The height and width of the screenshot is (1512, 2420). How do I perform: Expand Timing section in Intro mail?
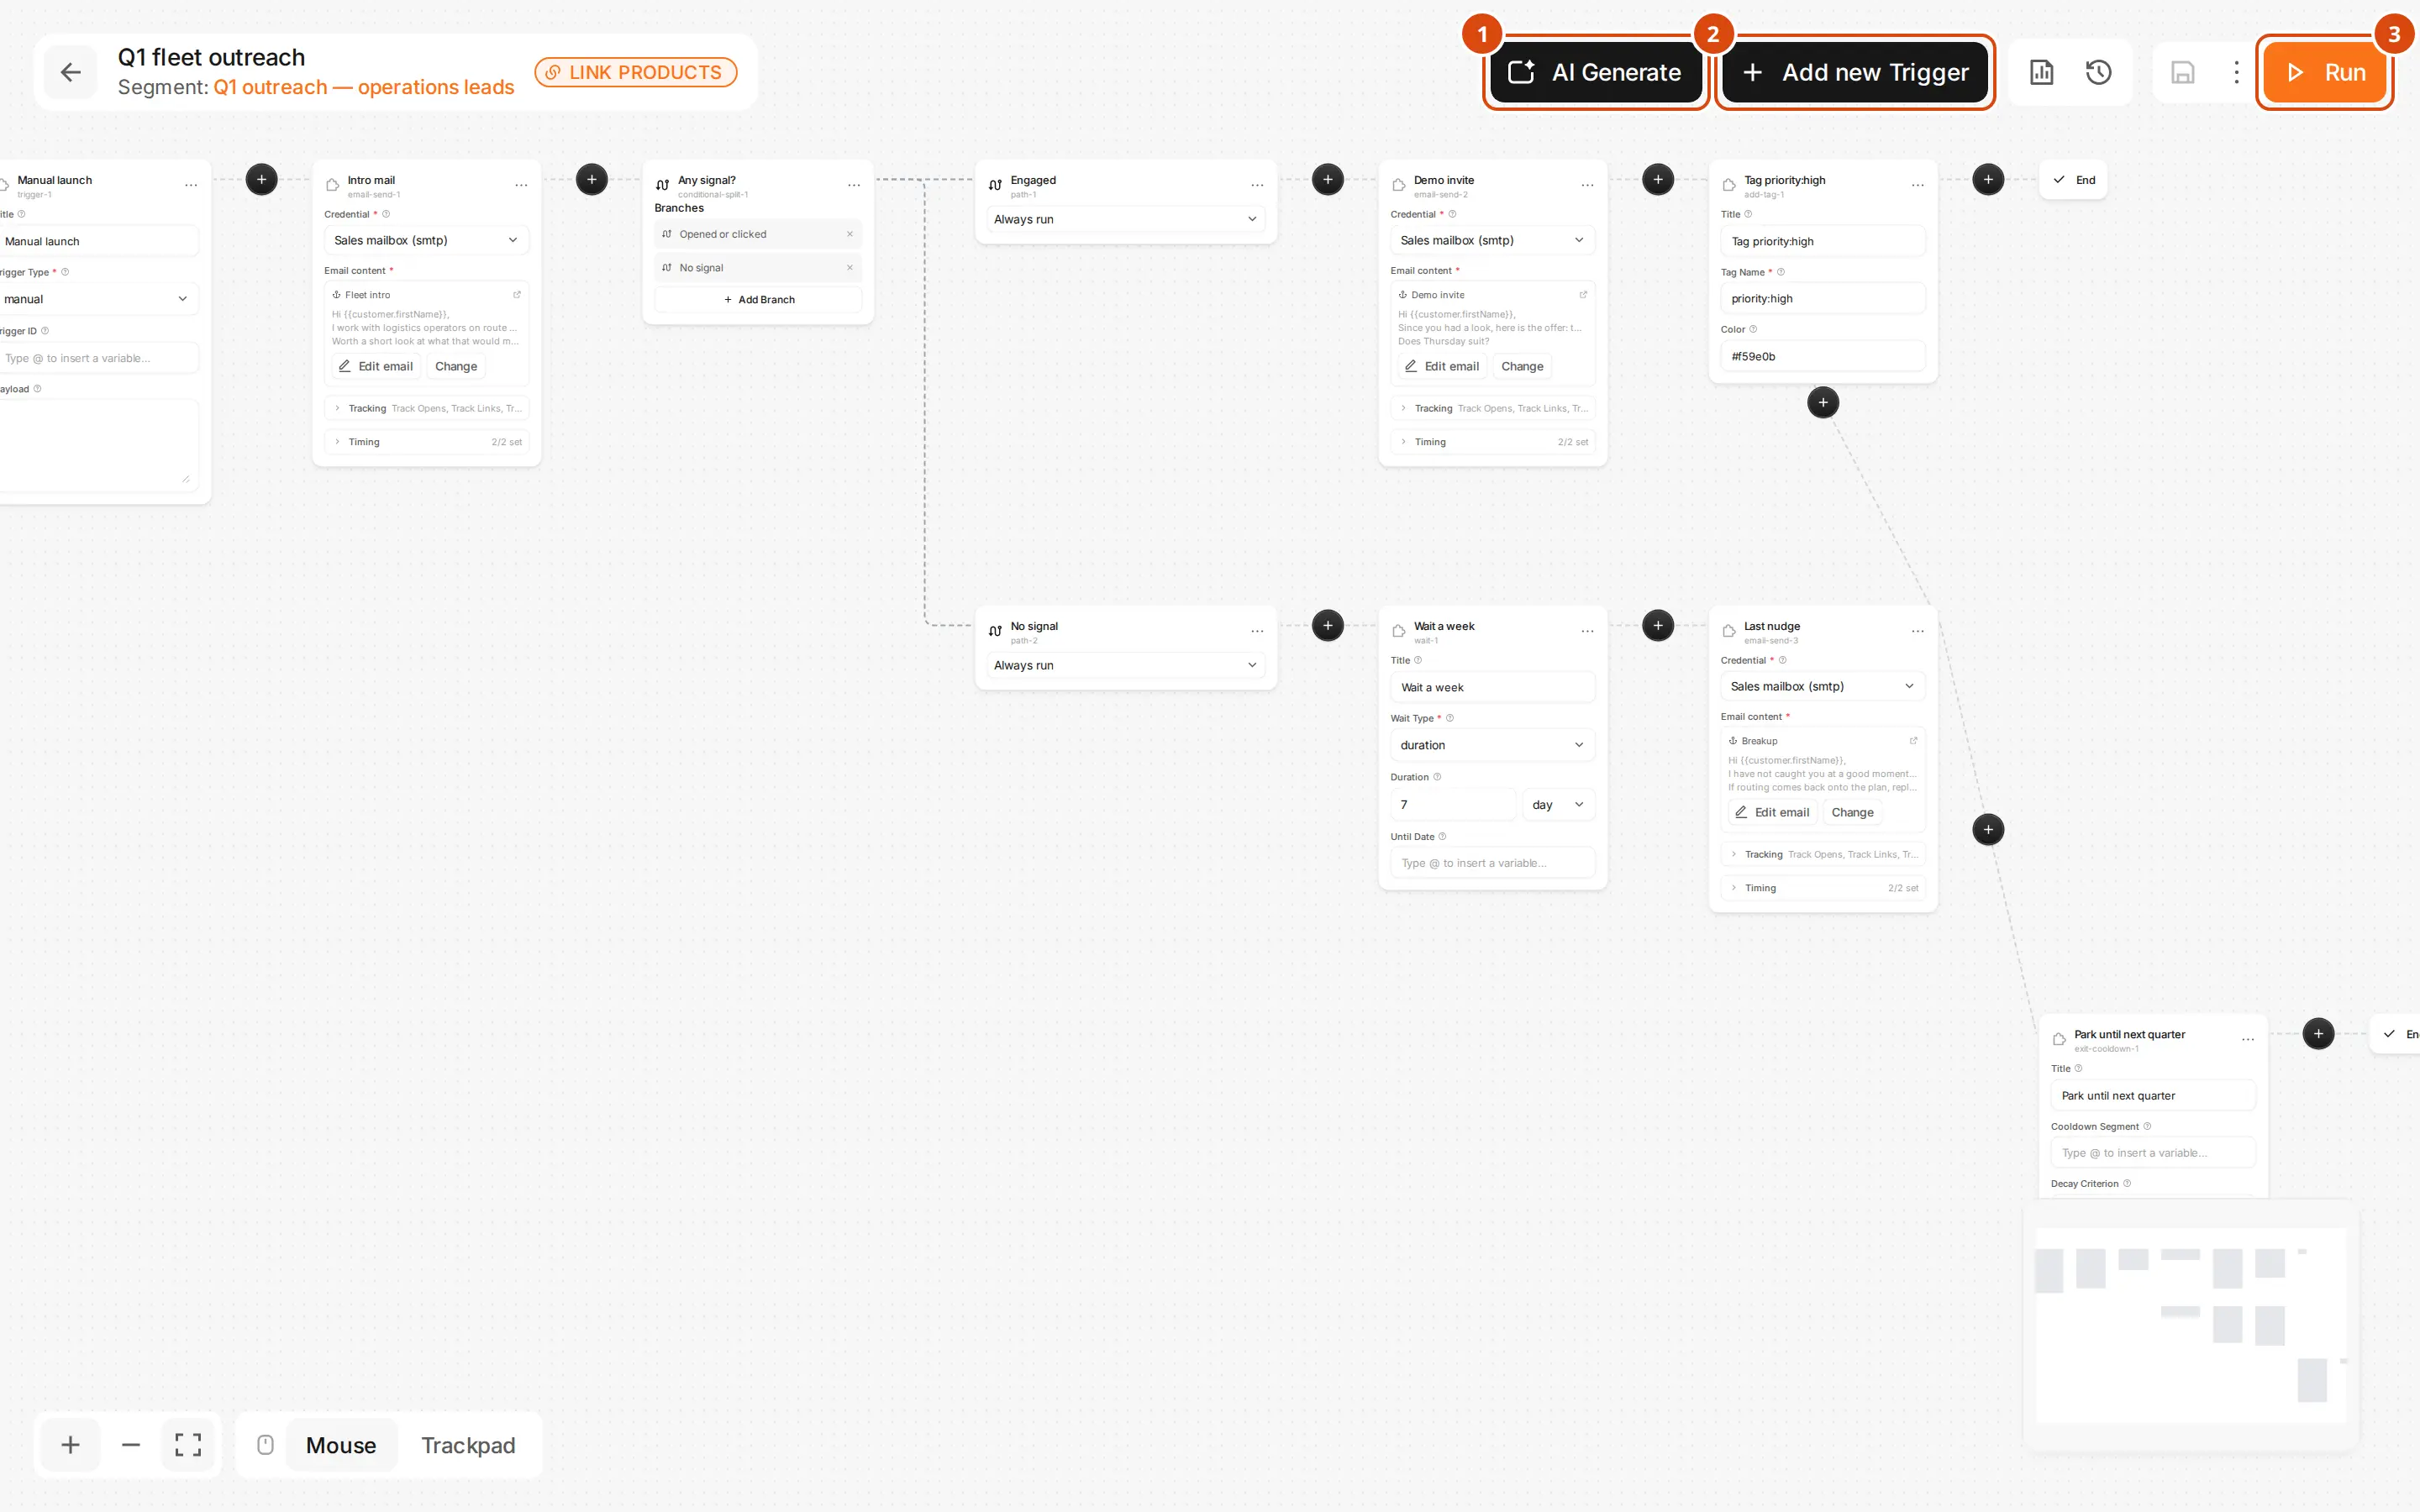(427, 442)
